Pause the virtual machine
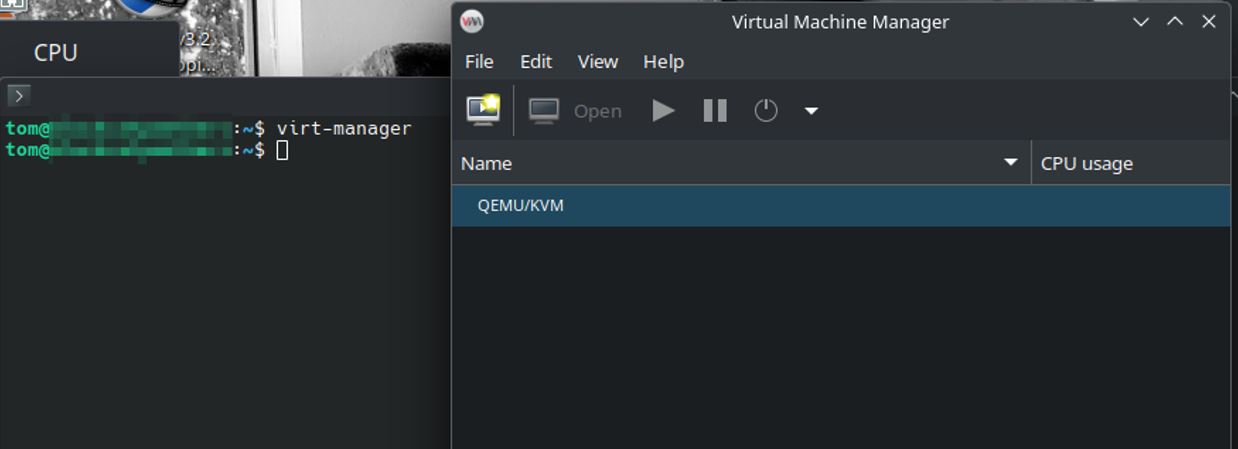This screenshot has width=1238, height=449. click(x=715, y=110)
